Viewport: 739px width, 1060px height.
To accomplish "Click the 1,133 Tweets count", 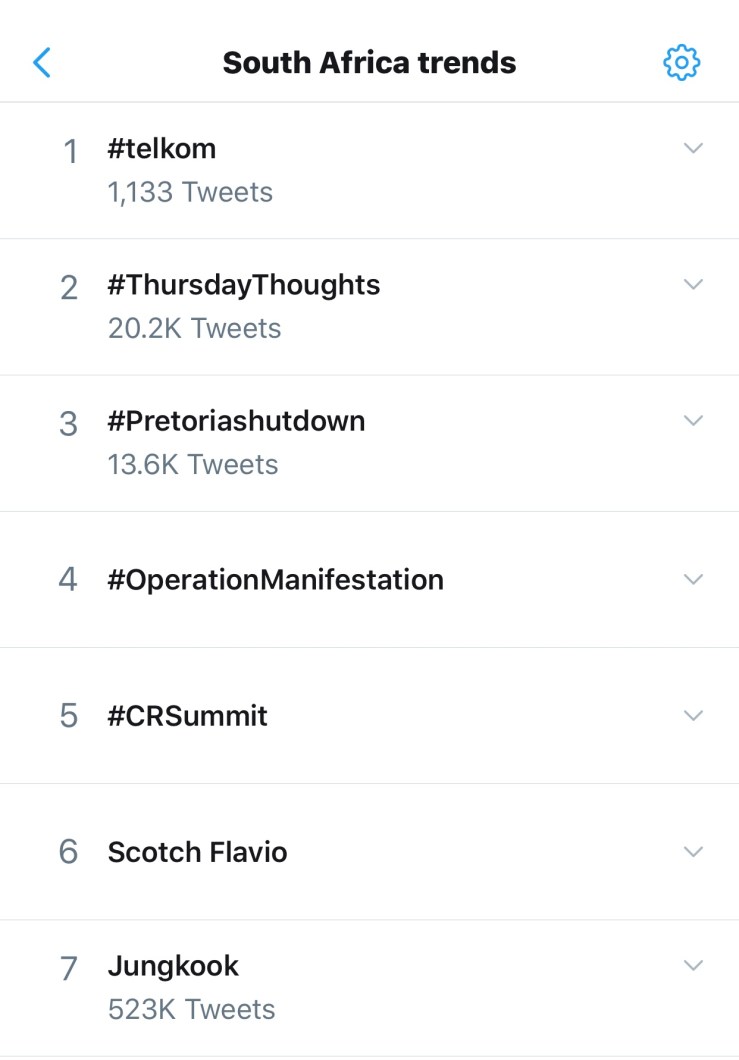I will click(190, 192).
